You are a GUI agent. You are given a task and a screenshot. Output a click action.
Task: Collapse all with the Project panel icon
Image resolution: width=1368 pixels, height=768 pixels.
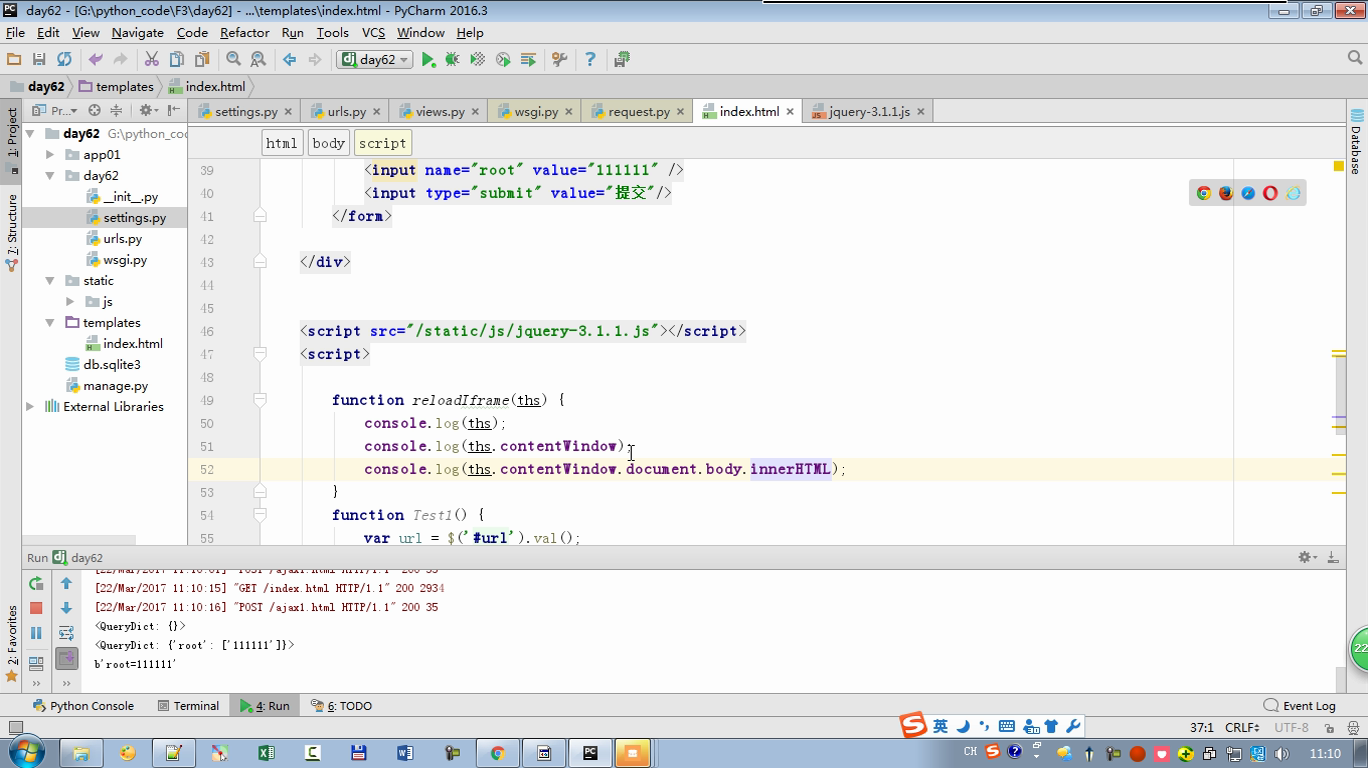(116, 111)
